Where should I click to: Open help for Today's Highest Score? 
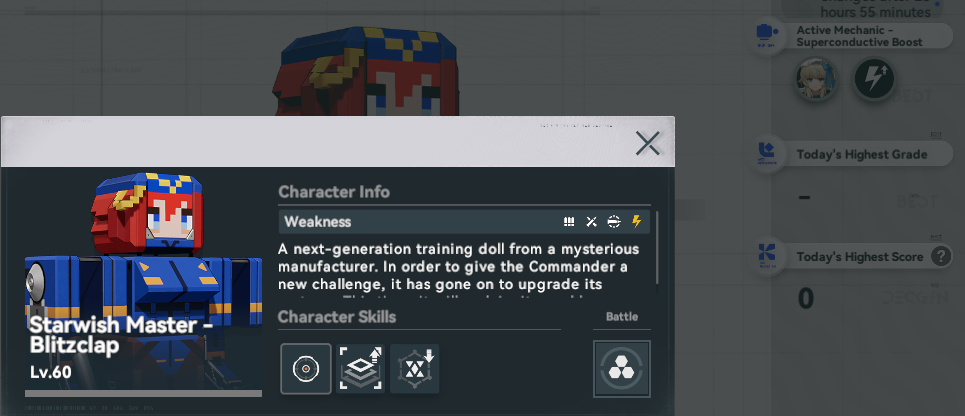point(941,256)
